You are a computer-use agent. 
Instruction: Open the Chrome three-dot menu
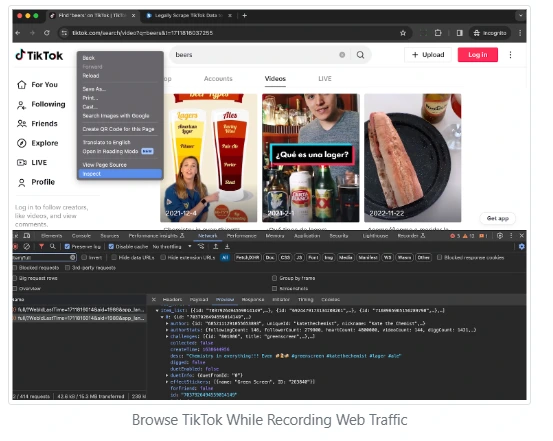[x=520, y=33]
